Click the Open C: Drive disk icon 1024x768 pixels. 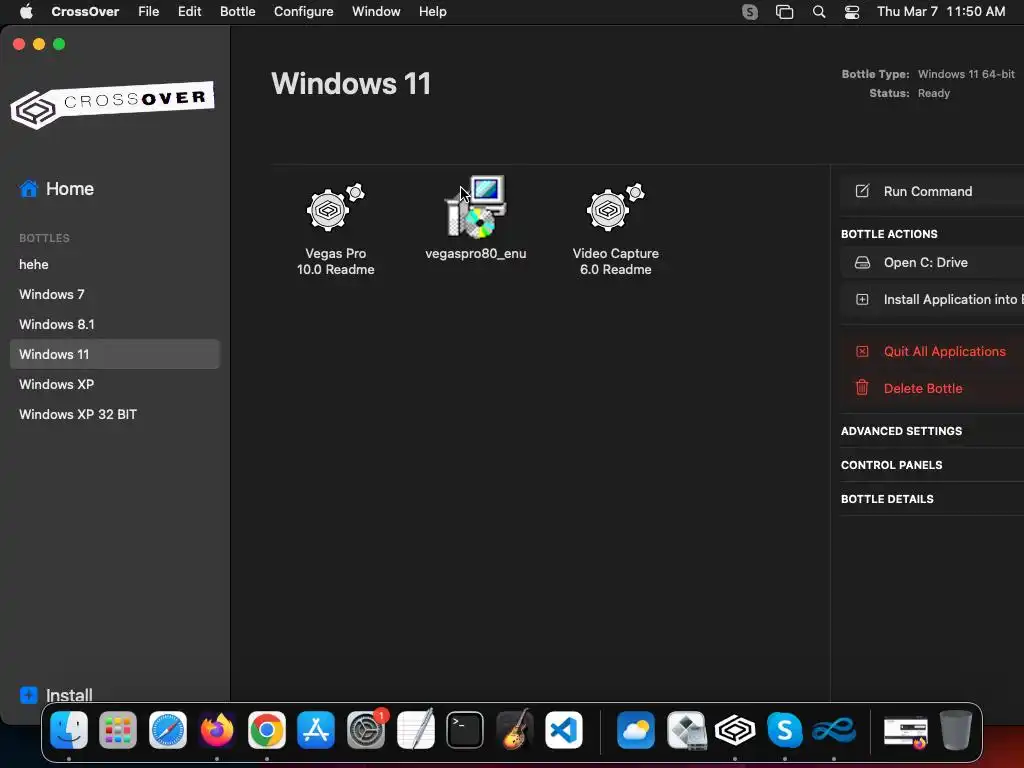coord(862,263)
